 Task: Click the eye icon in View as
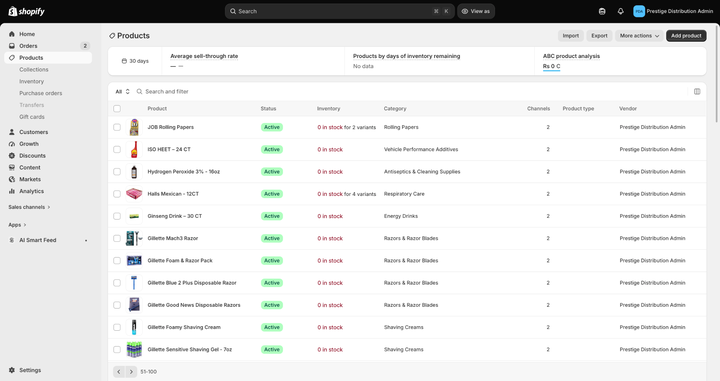465,11
